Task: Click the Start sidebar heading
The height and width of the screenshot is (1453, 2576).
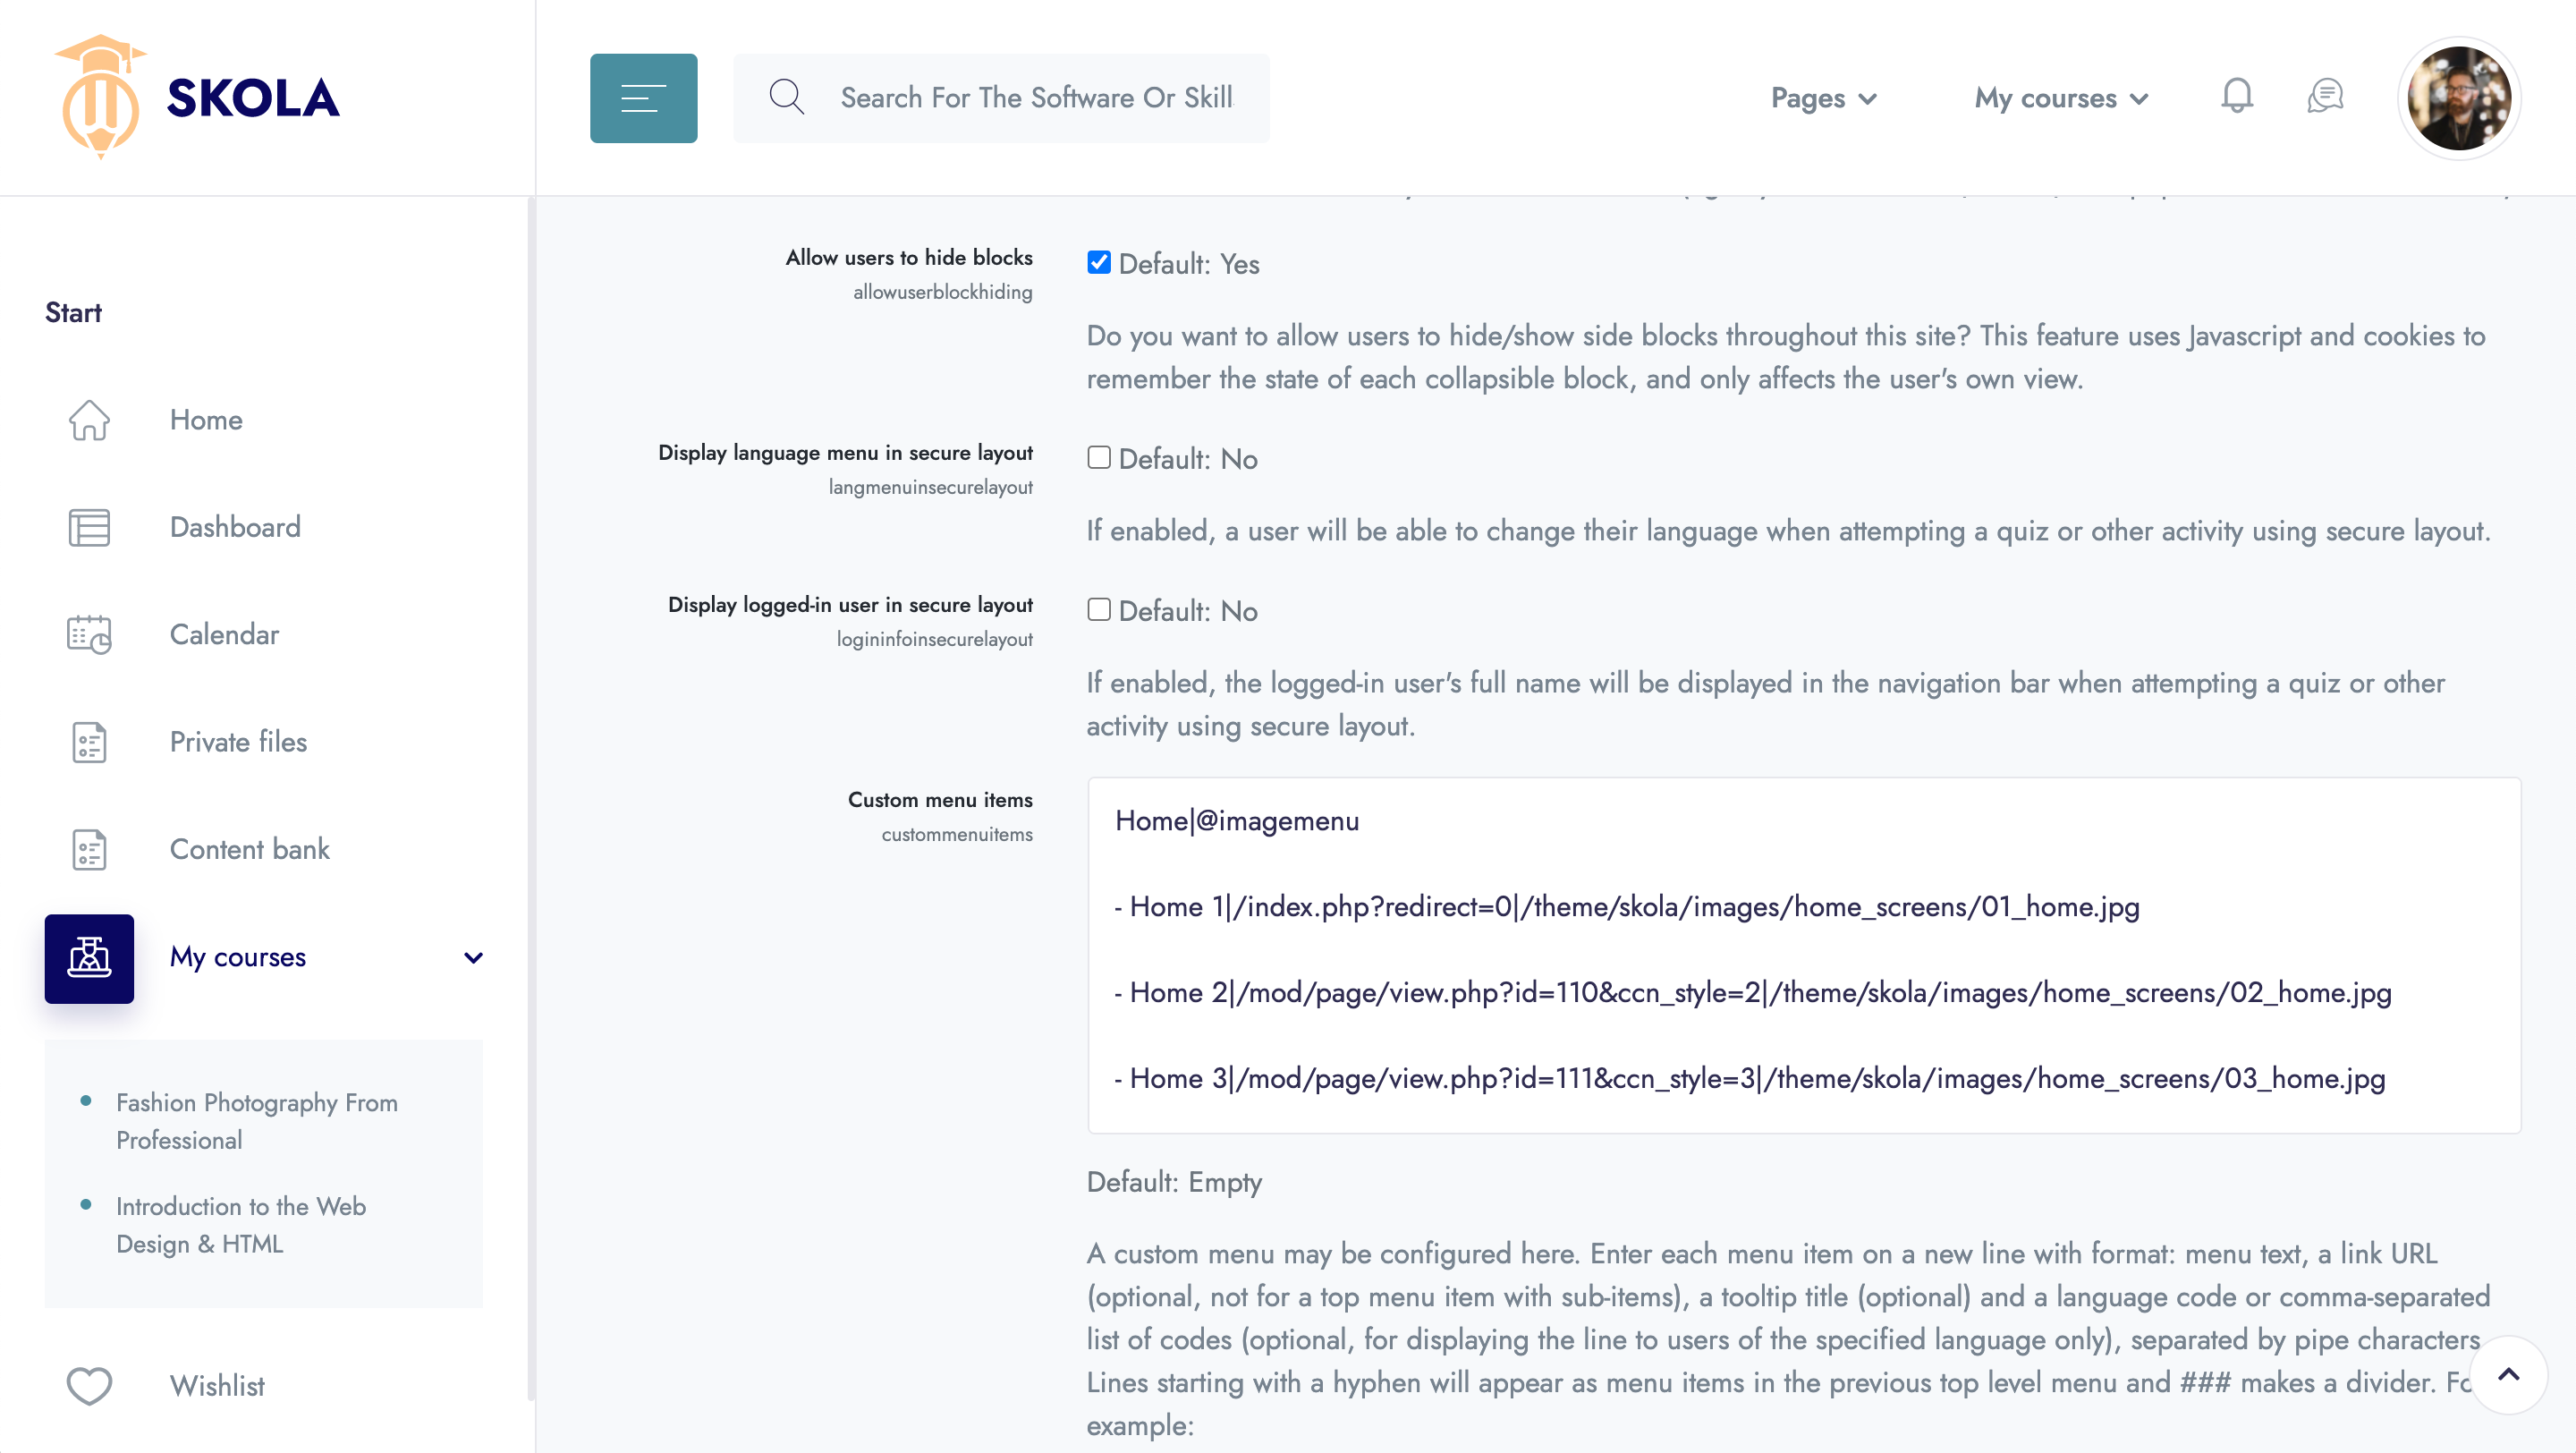Action: point(73,313)
